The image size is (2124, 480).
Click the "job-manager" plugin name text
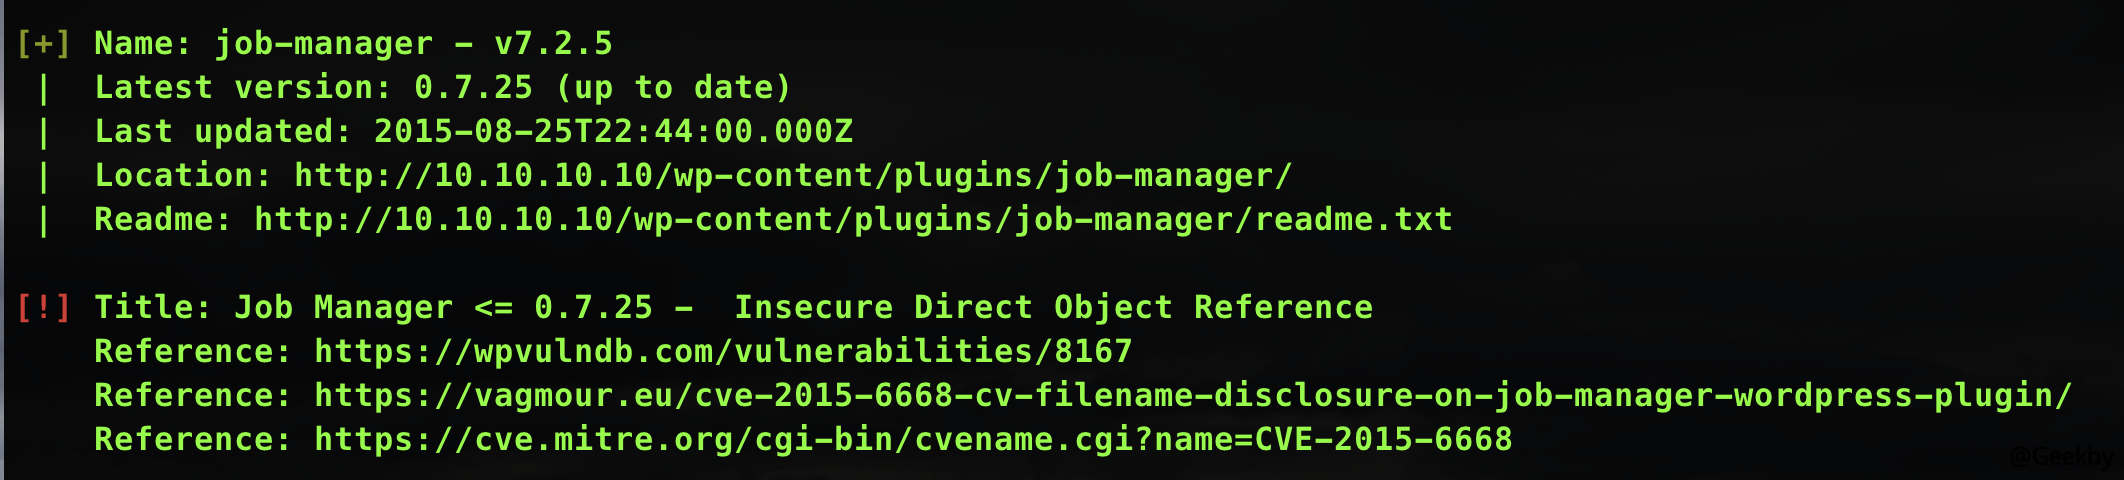coord(324,44)
